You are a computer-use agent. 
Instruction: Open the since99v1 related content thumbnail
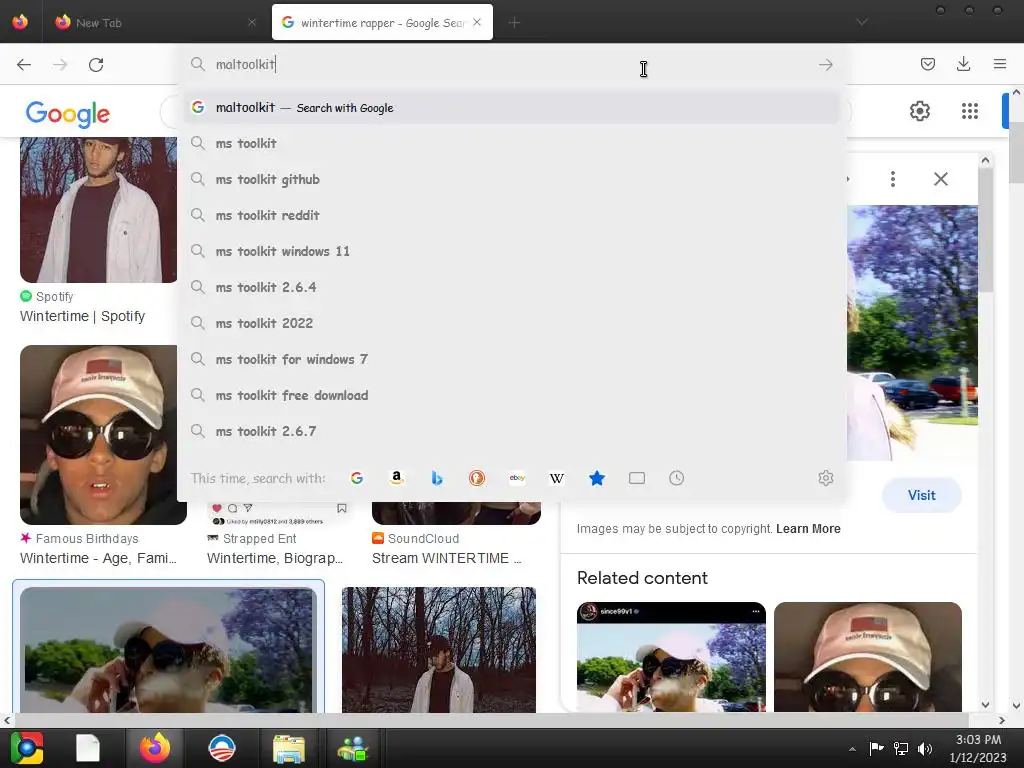tap(671, 656)
